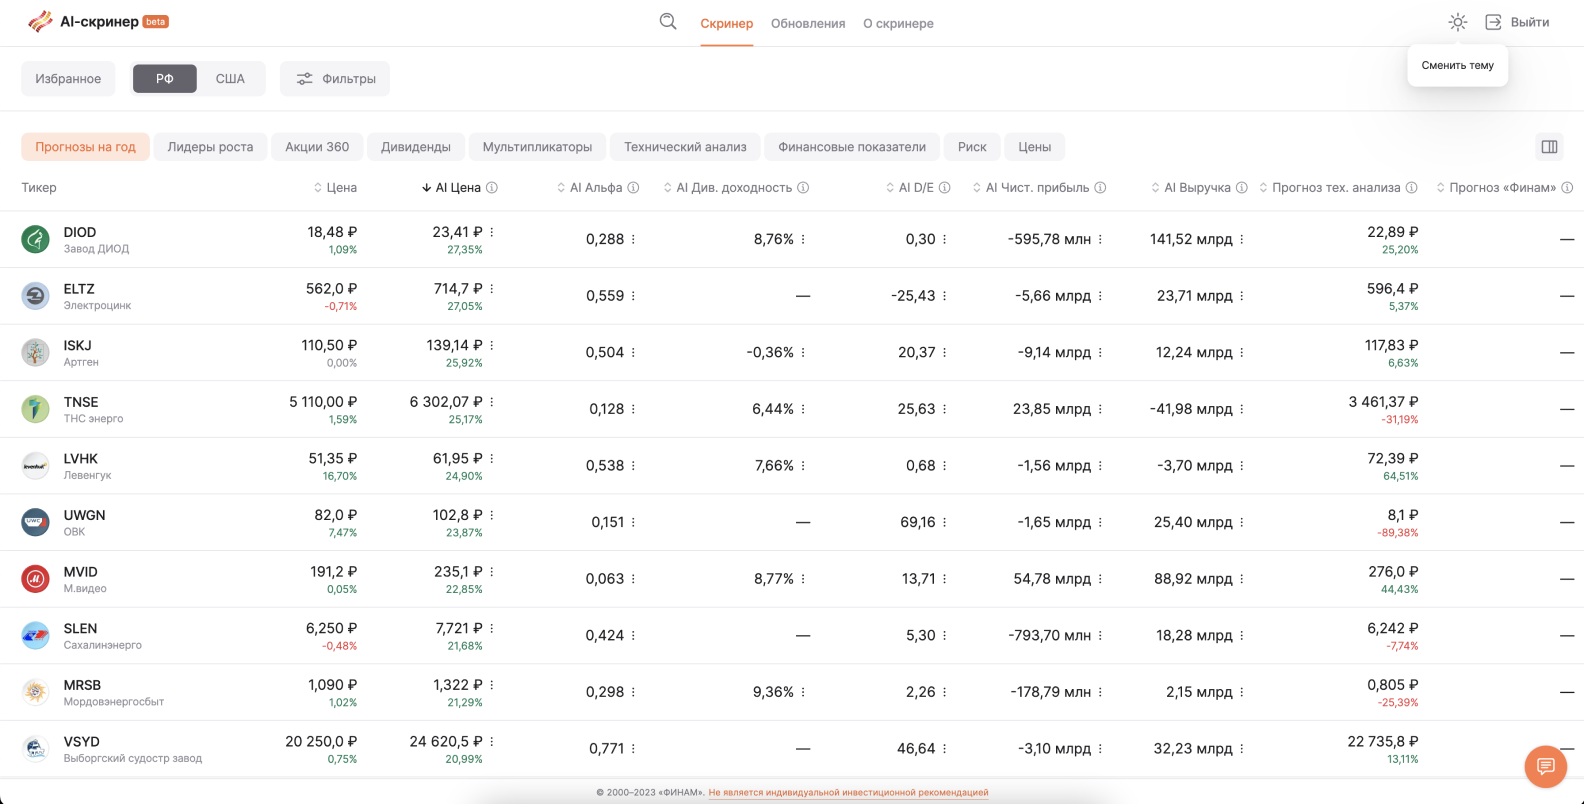Image resolution: width=1584 pixels, height=804 pixels.
Task: Select the Риск view
Action: (x=972, y=147)
